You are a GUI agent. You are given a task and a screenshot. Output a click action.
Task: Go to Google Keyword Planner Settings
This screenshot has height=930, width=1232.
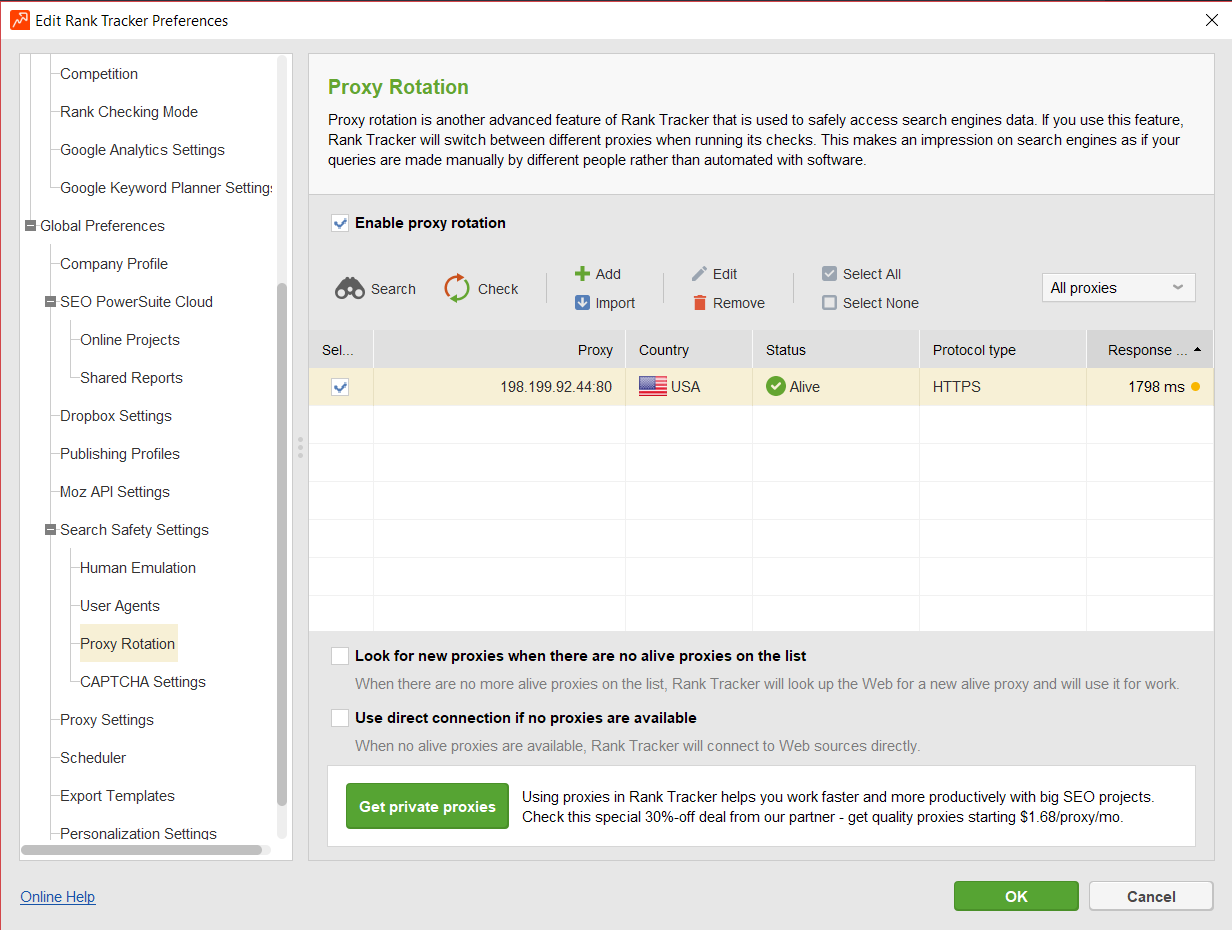(x=166, y=188)
